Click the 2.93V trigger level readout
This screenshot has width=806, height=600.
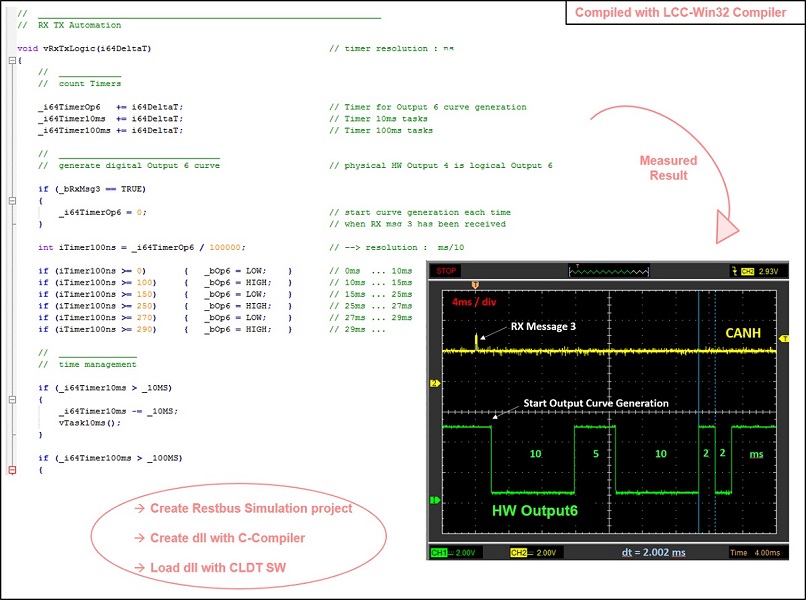click(x=768, y=271)
